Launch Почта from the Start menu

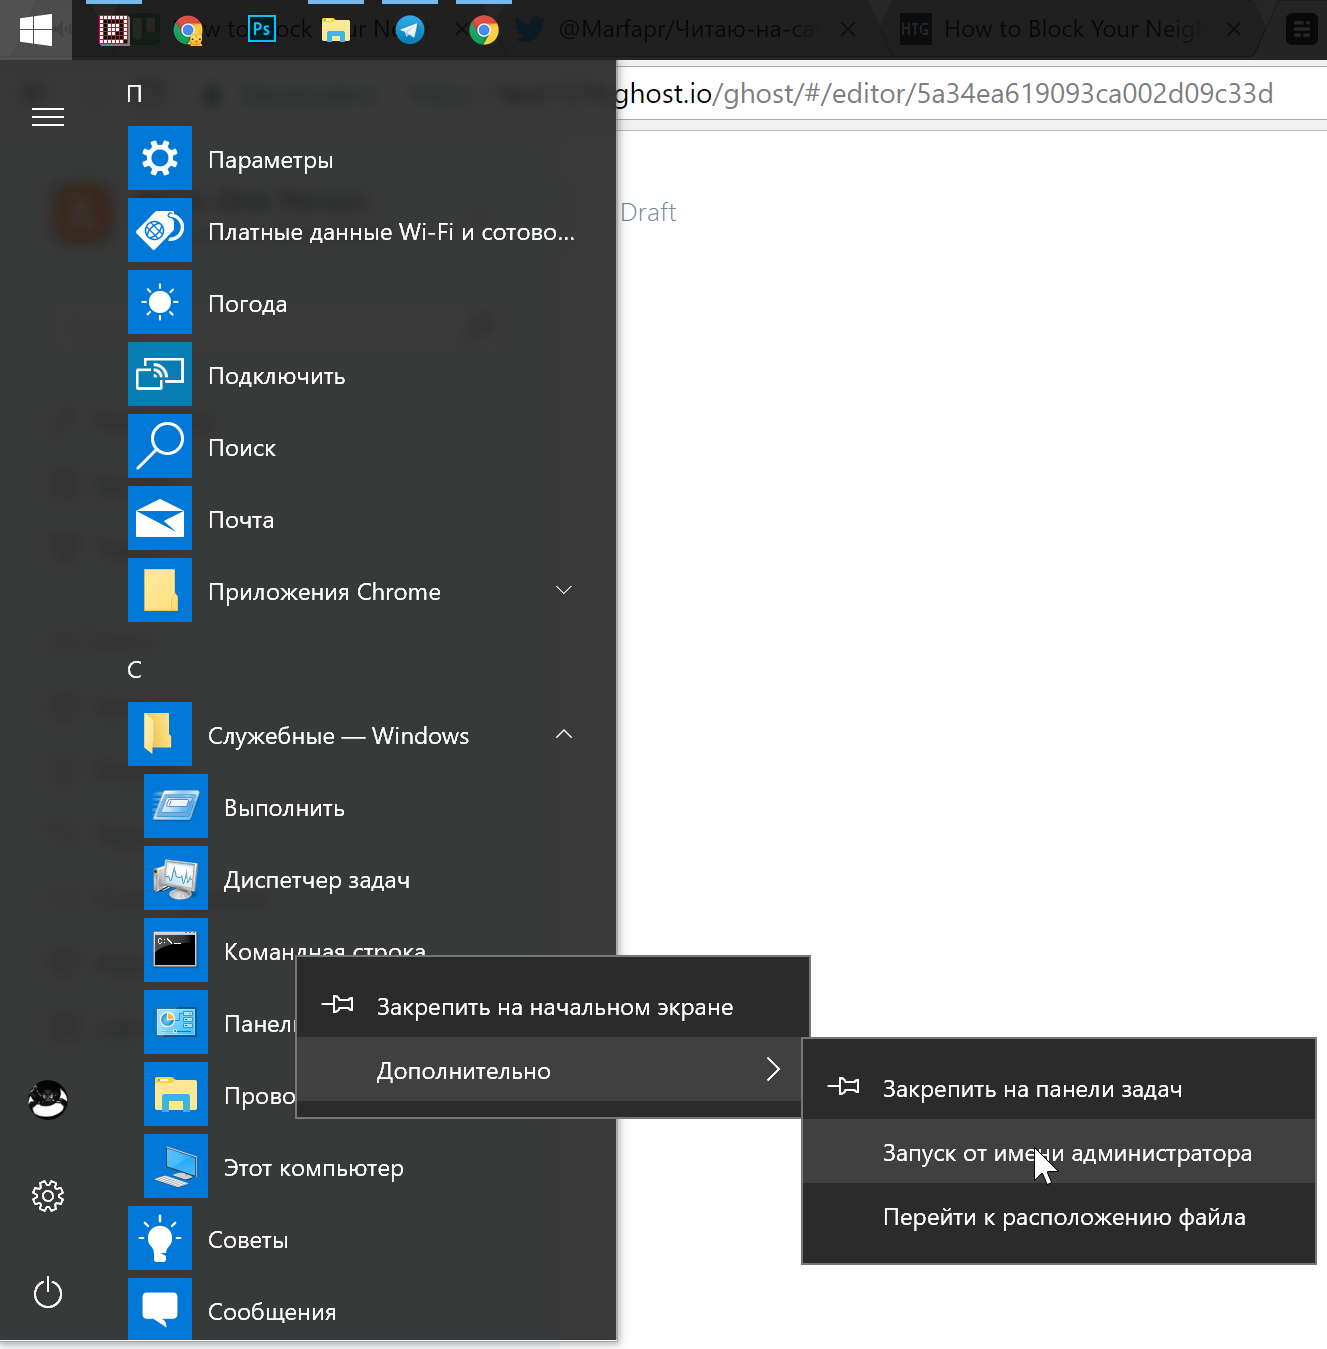tap(240, 519)
